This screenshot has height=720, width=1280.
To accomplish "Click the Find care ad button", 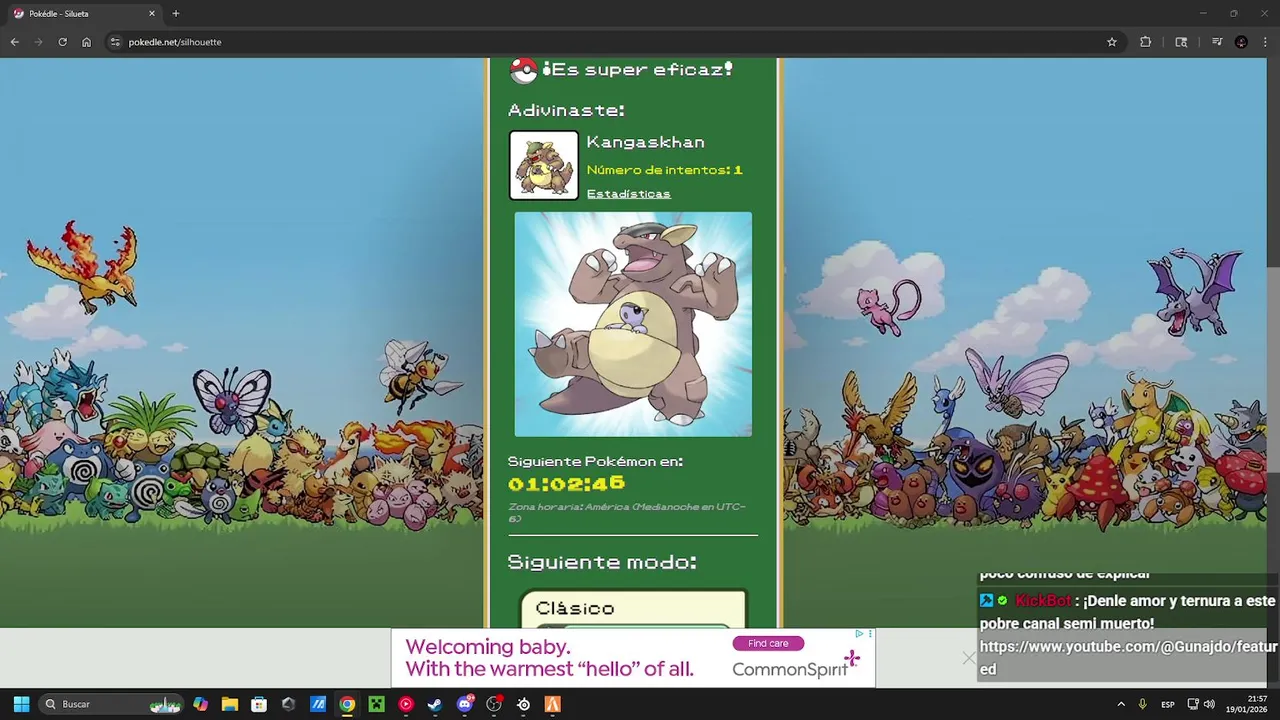I will (x=768, y=643).
